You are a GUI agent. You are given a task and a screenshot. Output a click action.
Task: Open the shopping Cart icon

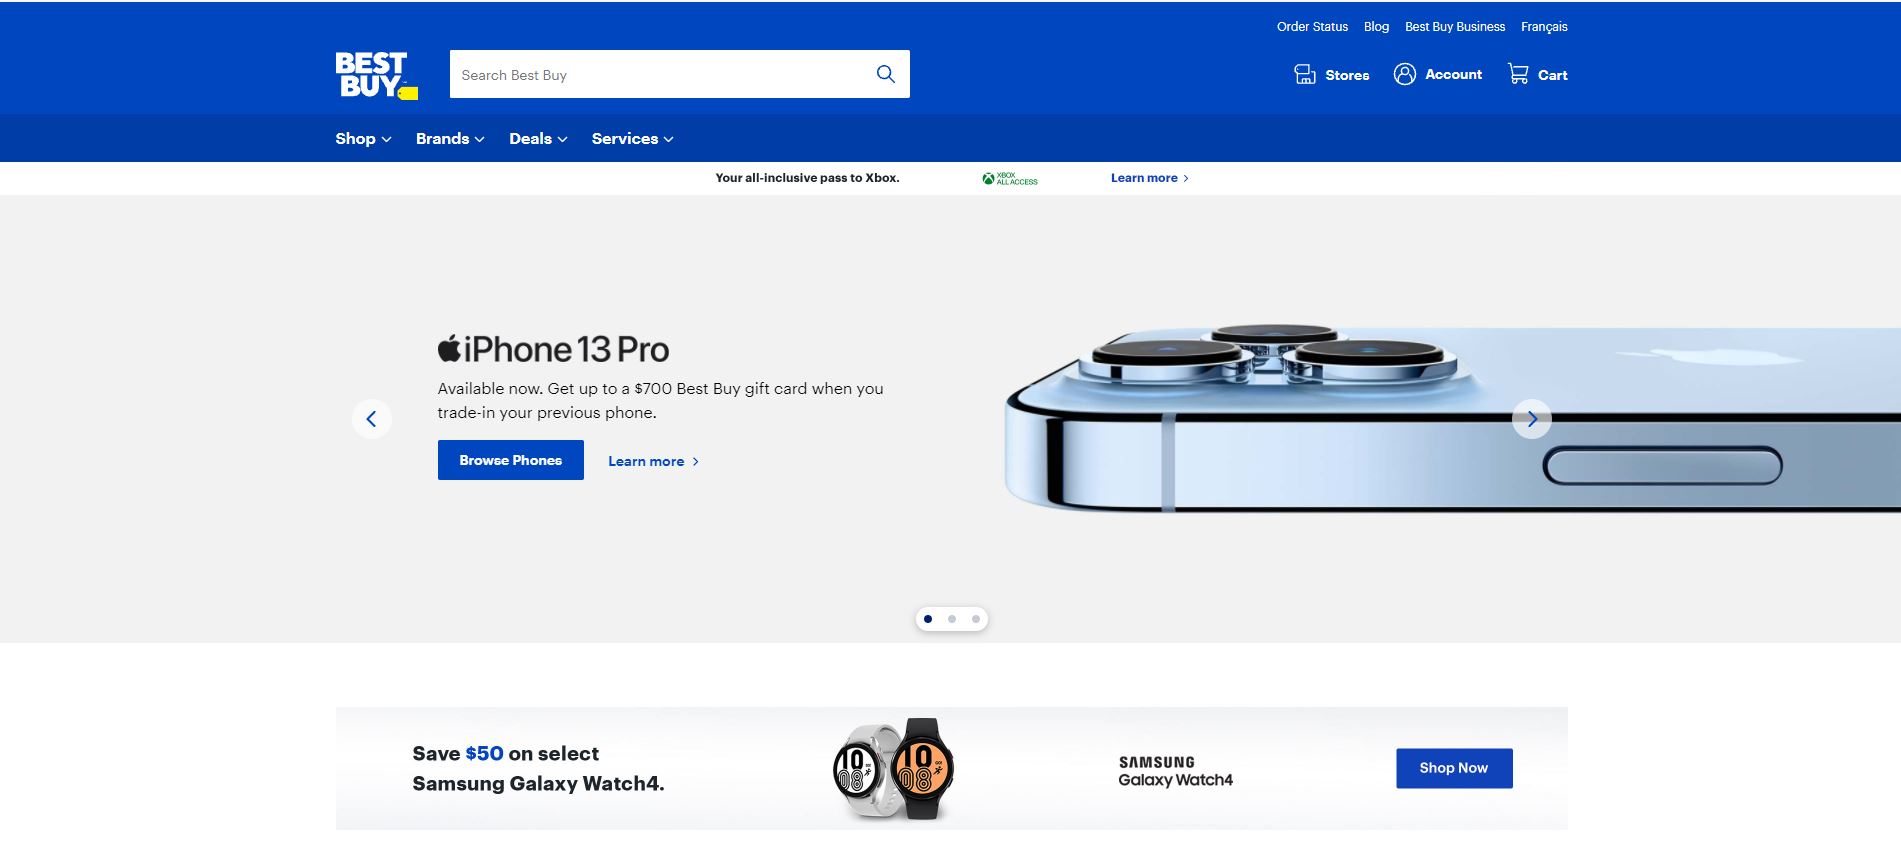click(1518, 74)
